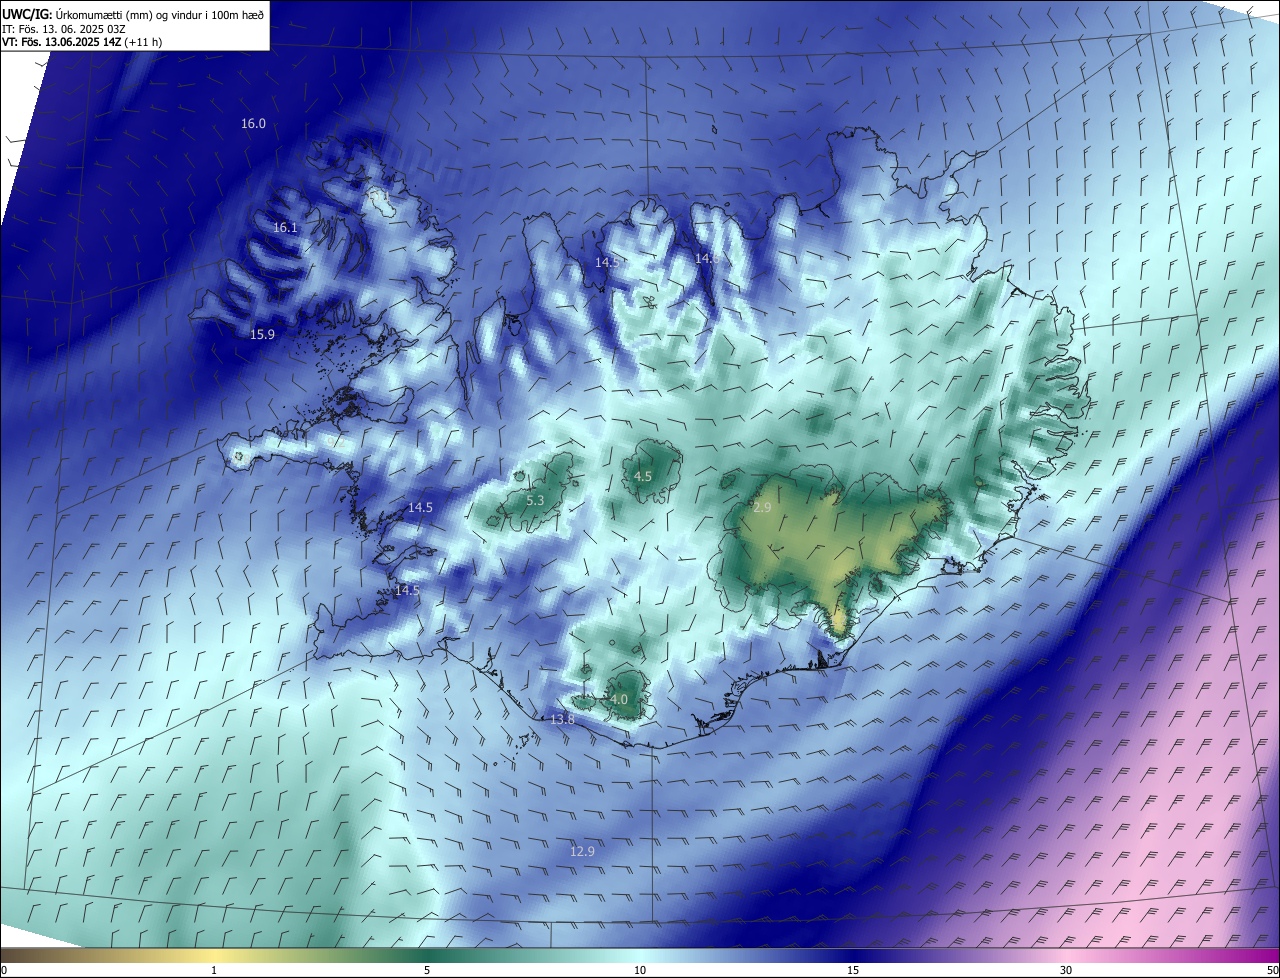Click the 13.8 value on the south coast

click(x=562, y=719)
